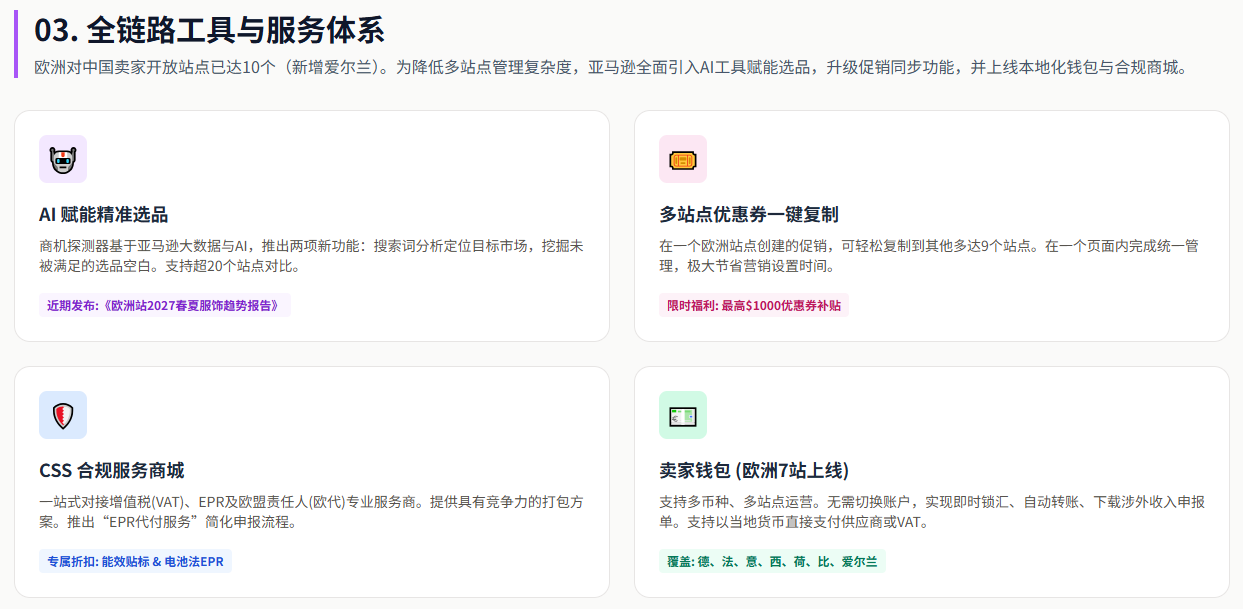Click the 商机探测器 description text
Screen dimensions: 1243x609
(310, 256)
